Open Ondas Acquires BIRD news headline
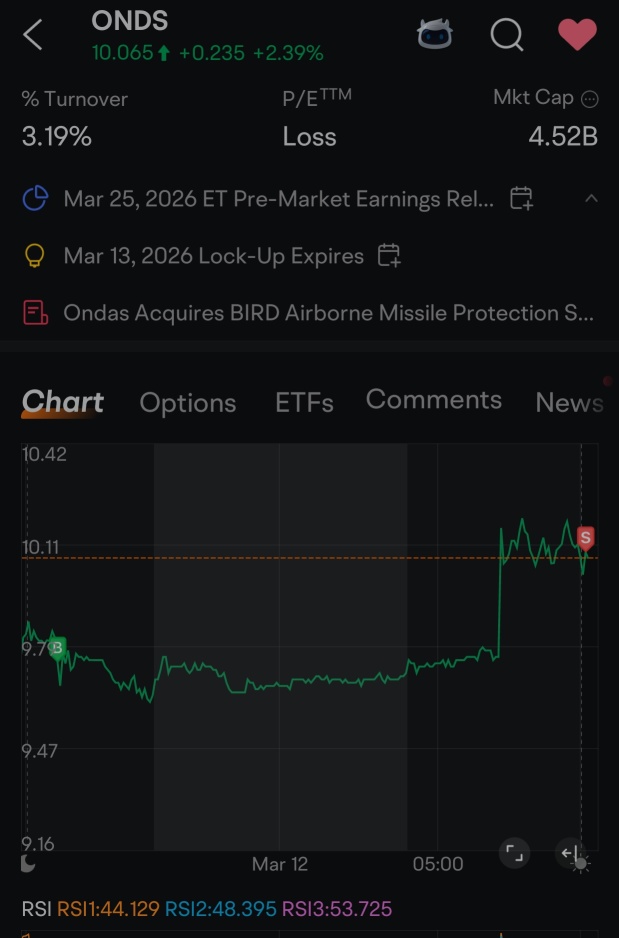This screenshot has width=619, height=938. pyautogui.click(x=328, y=313)
